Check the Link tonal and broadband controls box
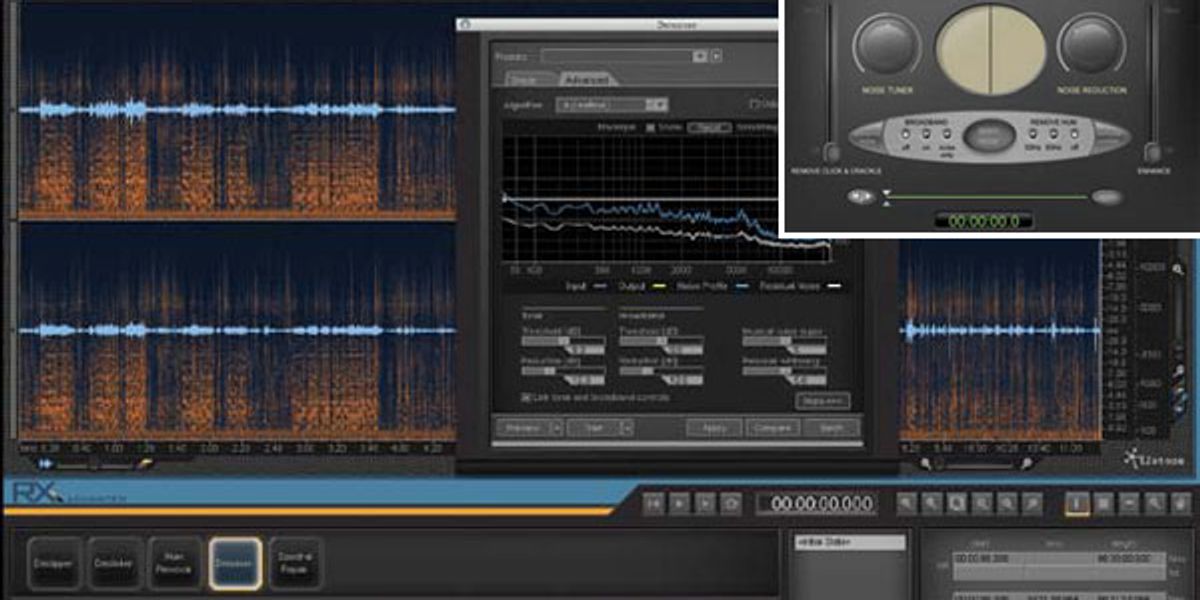Viewport: 1200px width, 600px height. [x=526, y=397]
